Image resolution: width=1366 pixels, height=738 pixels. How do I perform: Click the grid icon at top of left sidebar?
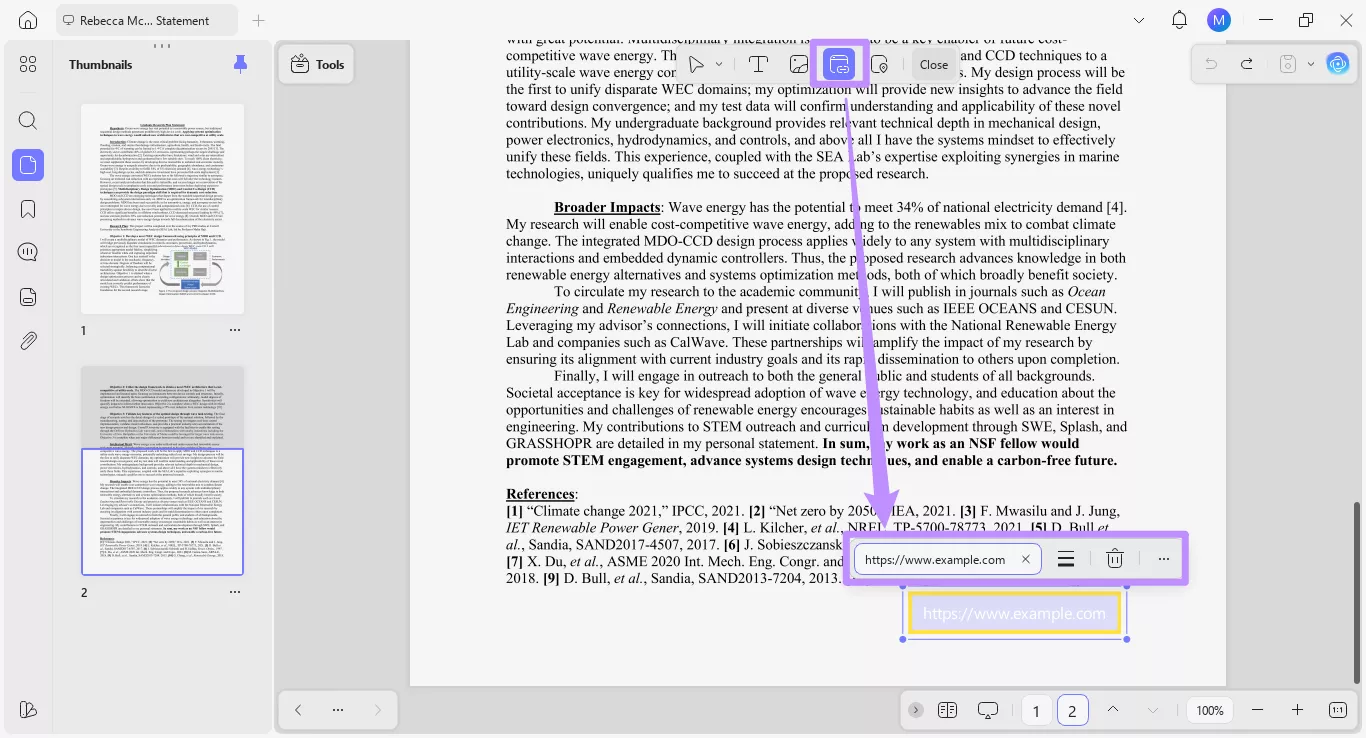pyautogui.click(x=28, y=64)
